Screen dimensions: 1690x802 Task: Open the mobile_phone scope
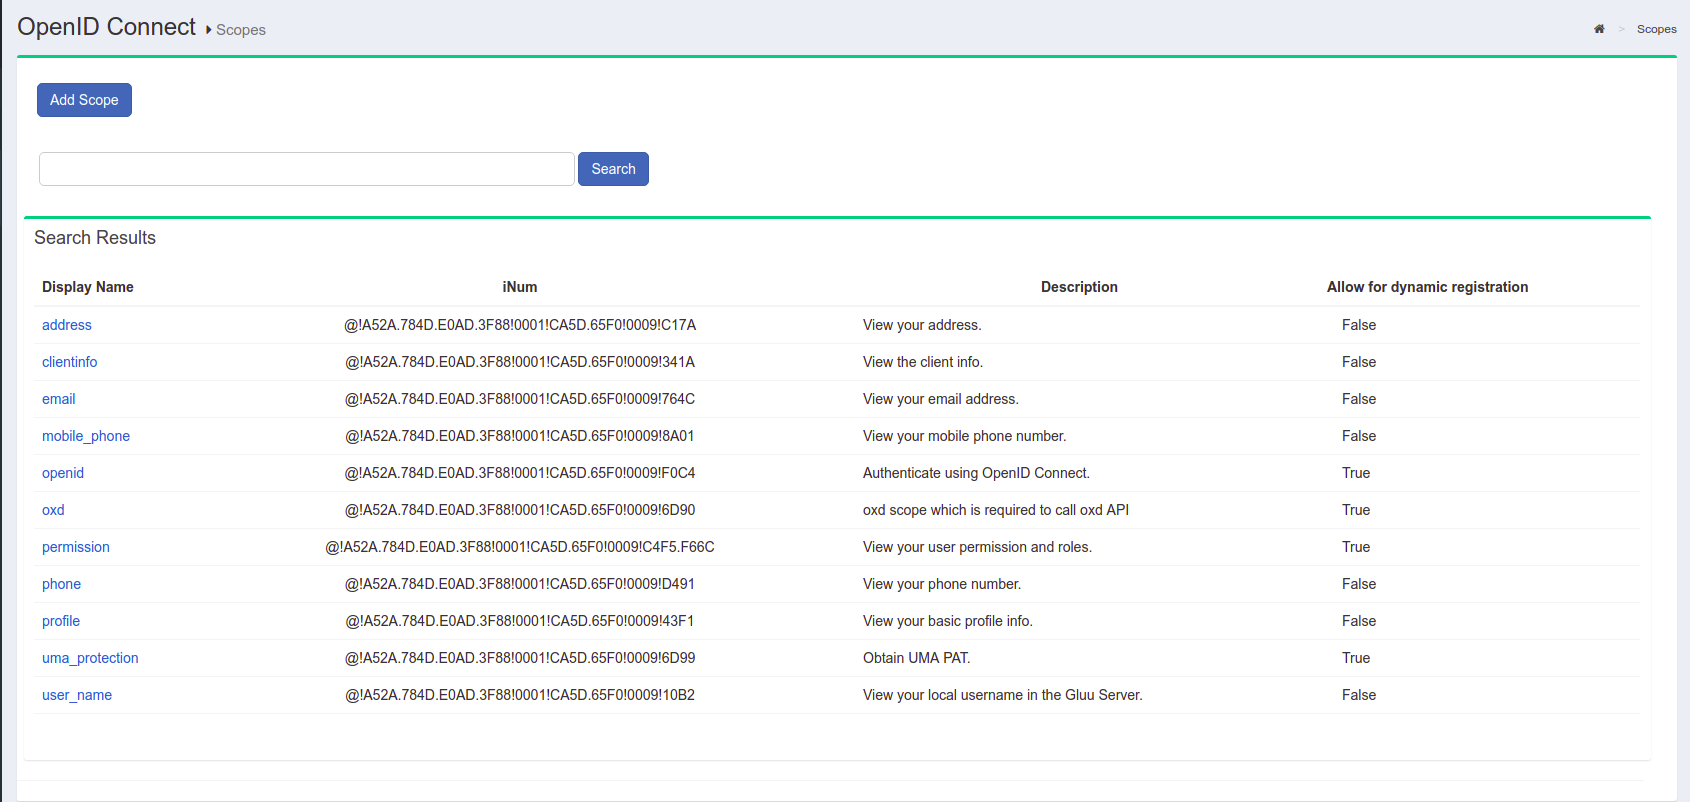click(86, 436)
